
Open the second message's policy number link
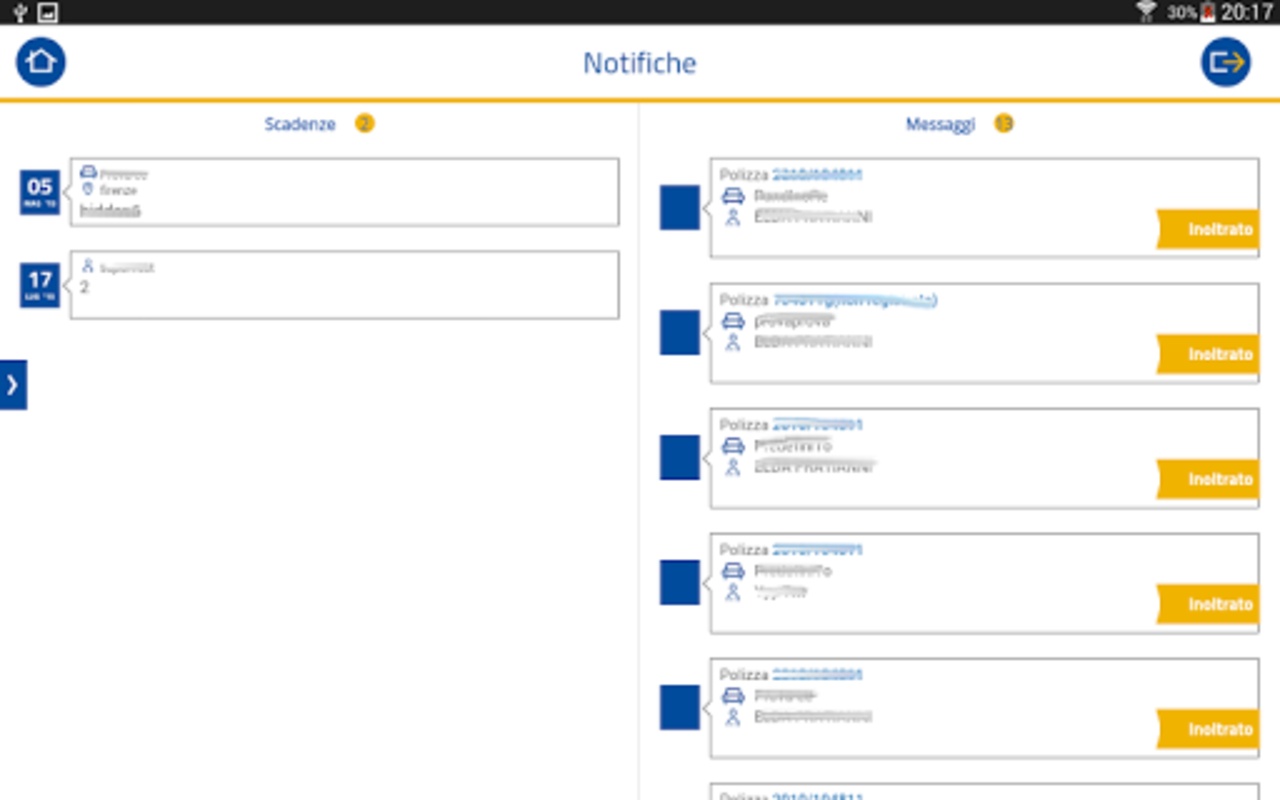pos(855,299)
